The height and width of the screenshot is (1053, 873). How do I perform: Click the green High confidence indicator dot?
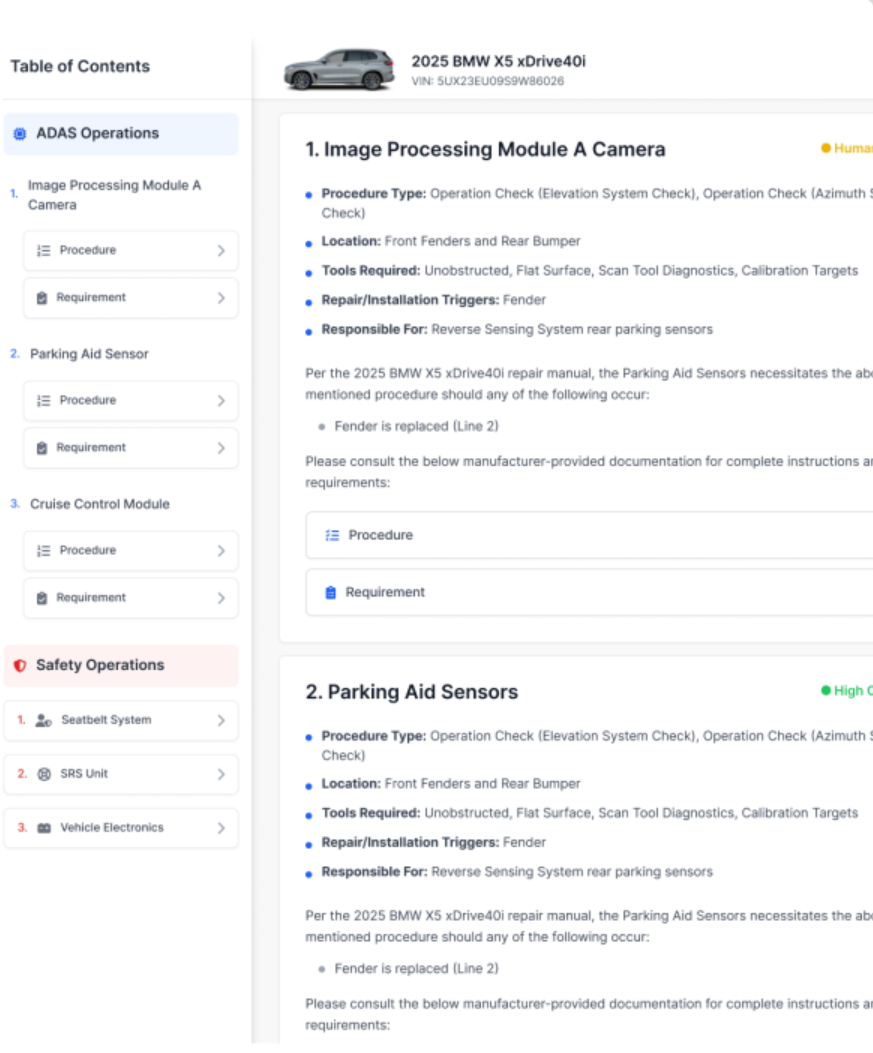(x=826, y=691)
